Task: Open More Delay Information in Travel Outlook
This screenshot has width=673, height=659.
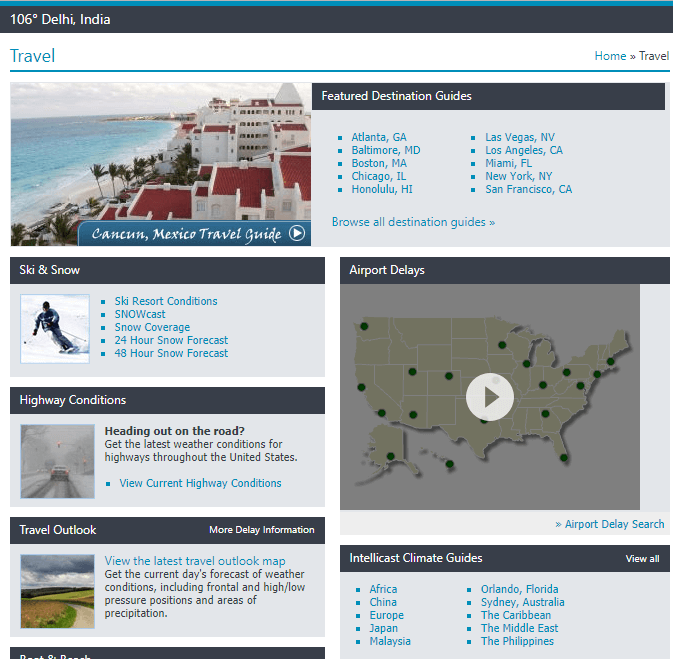Action: [261, 530]
